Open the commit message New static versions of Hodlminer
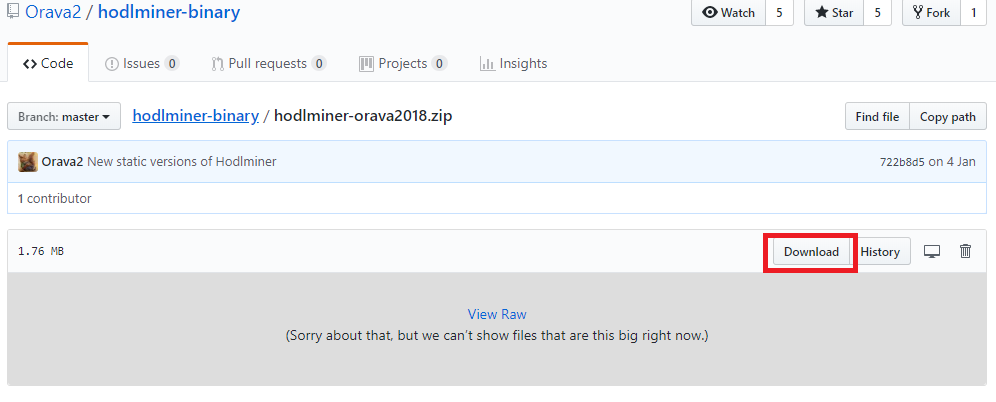The image size is (996, 402). point(182,162)
